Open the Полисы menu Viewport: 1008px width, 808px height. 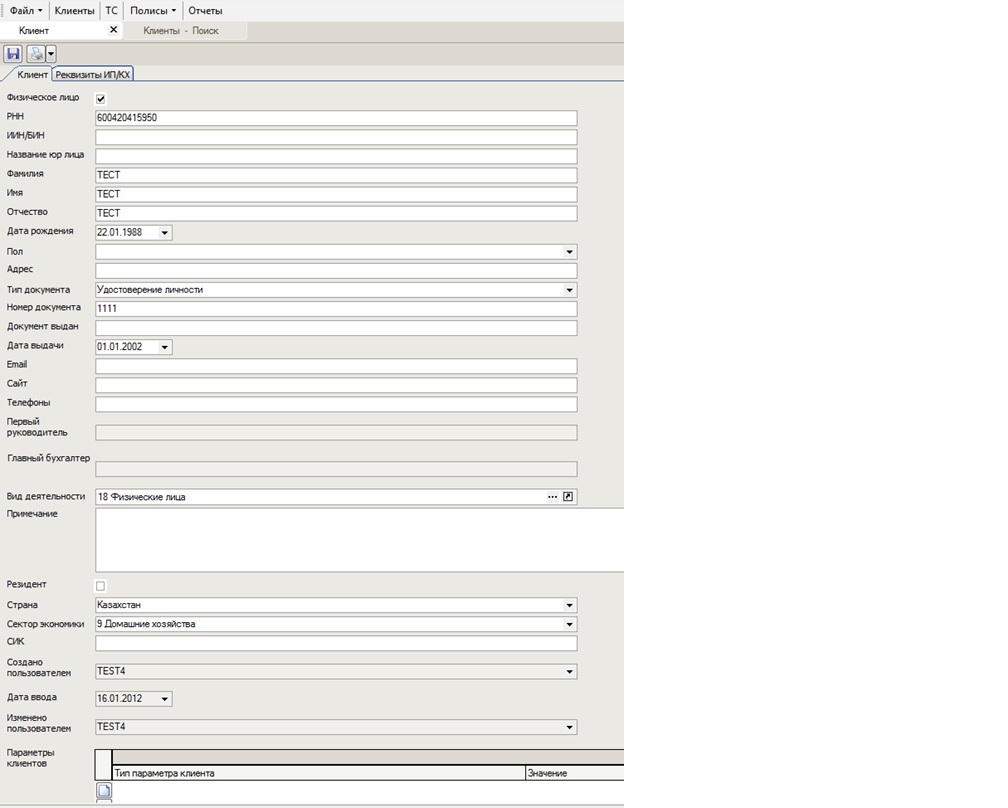point(153,10)
